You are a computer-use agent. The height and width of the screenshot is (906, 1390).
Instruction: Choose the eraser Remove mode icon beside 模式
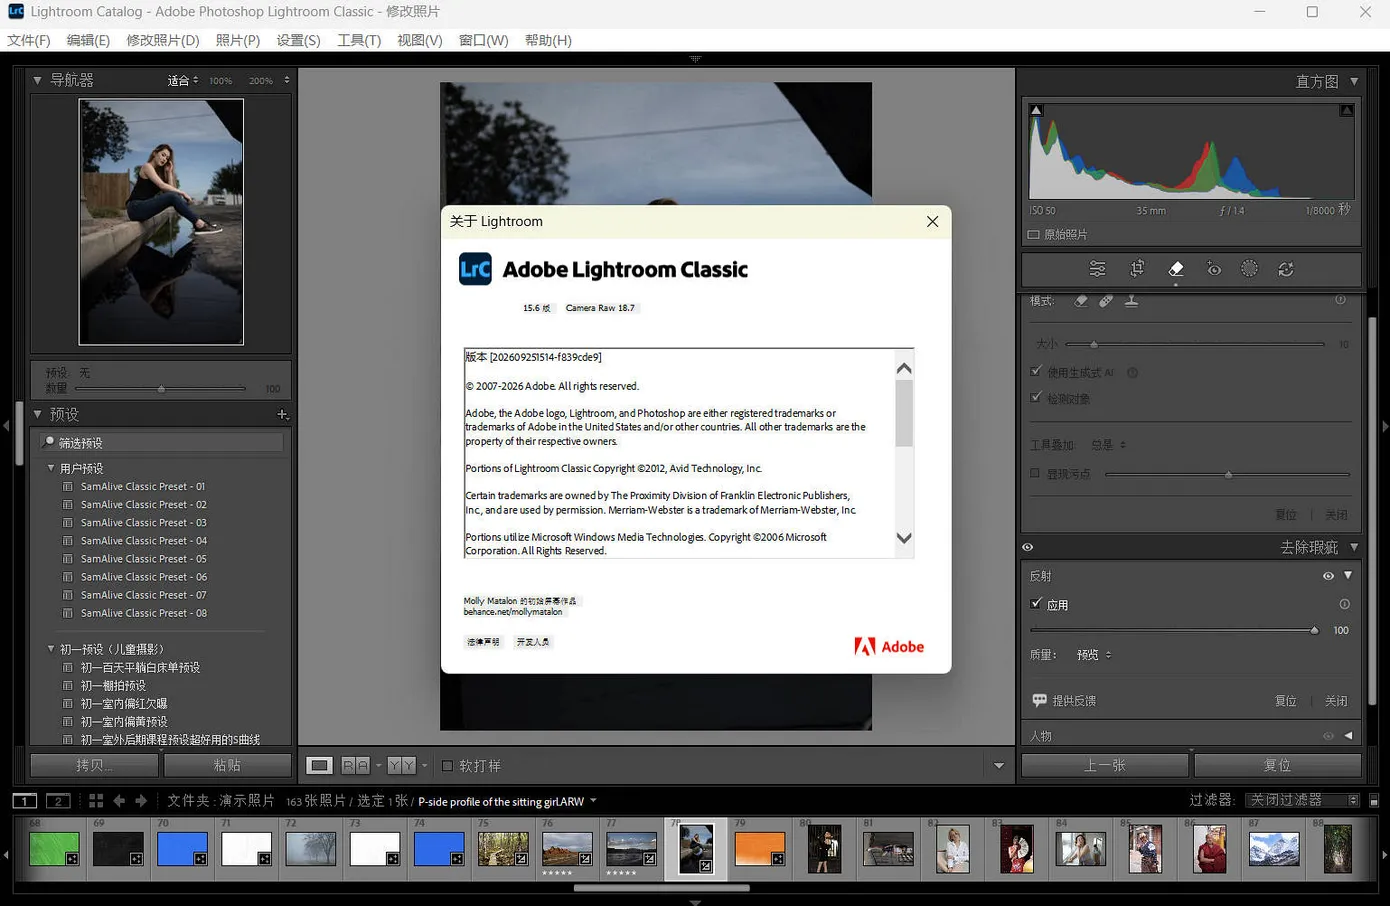[1081, 301]
